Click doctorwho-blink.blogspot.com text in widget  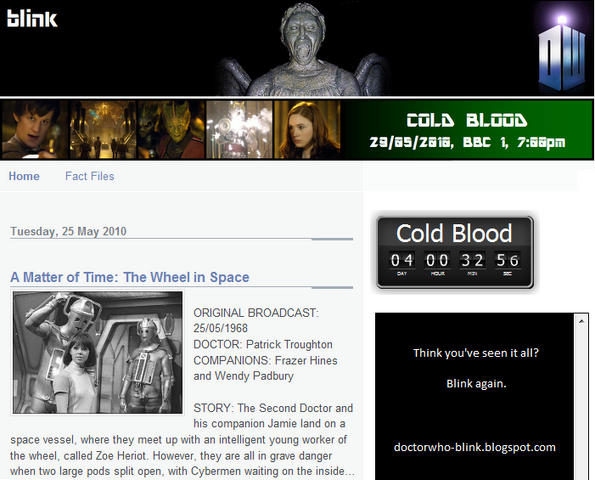point(474,447)
